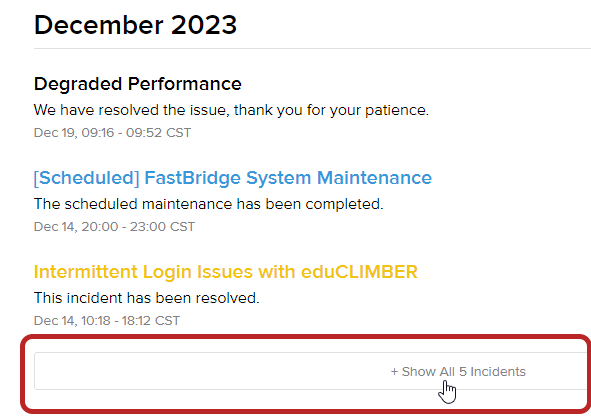Select the Degraded Performance incident title
Screen dimensions: 591x419
tap(138, 84)
